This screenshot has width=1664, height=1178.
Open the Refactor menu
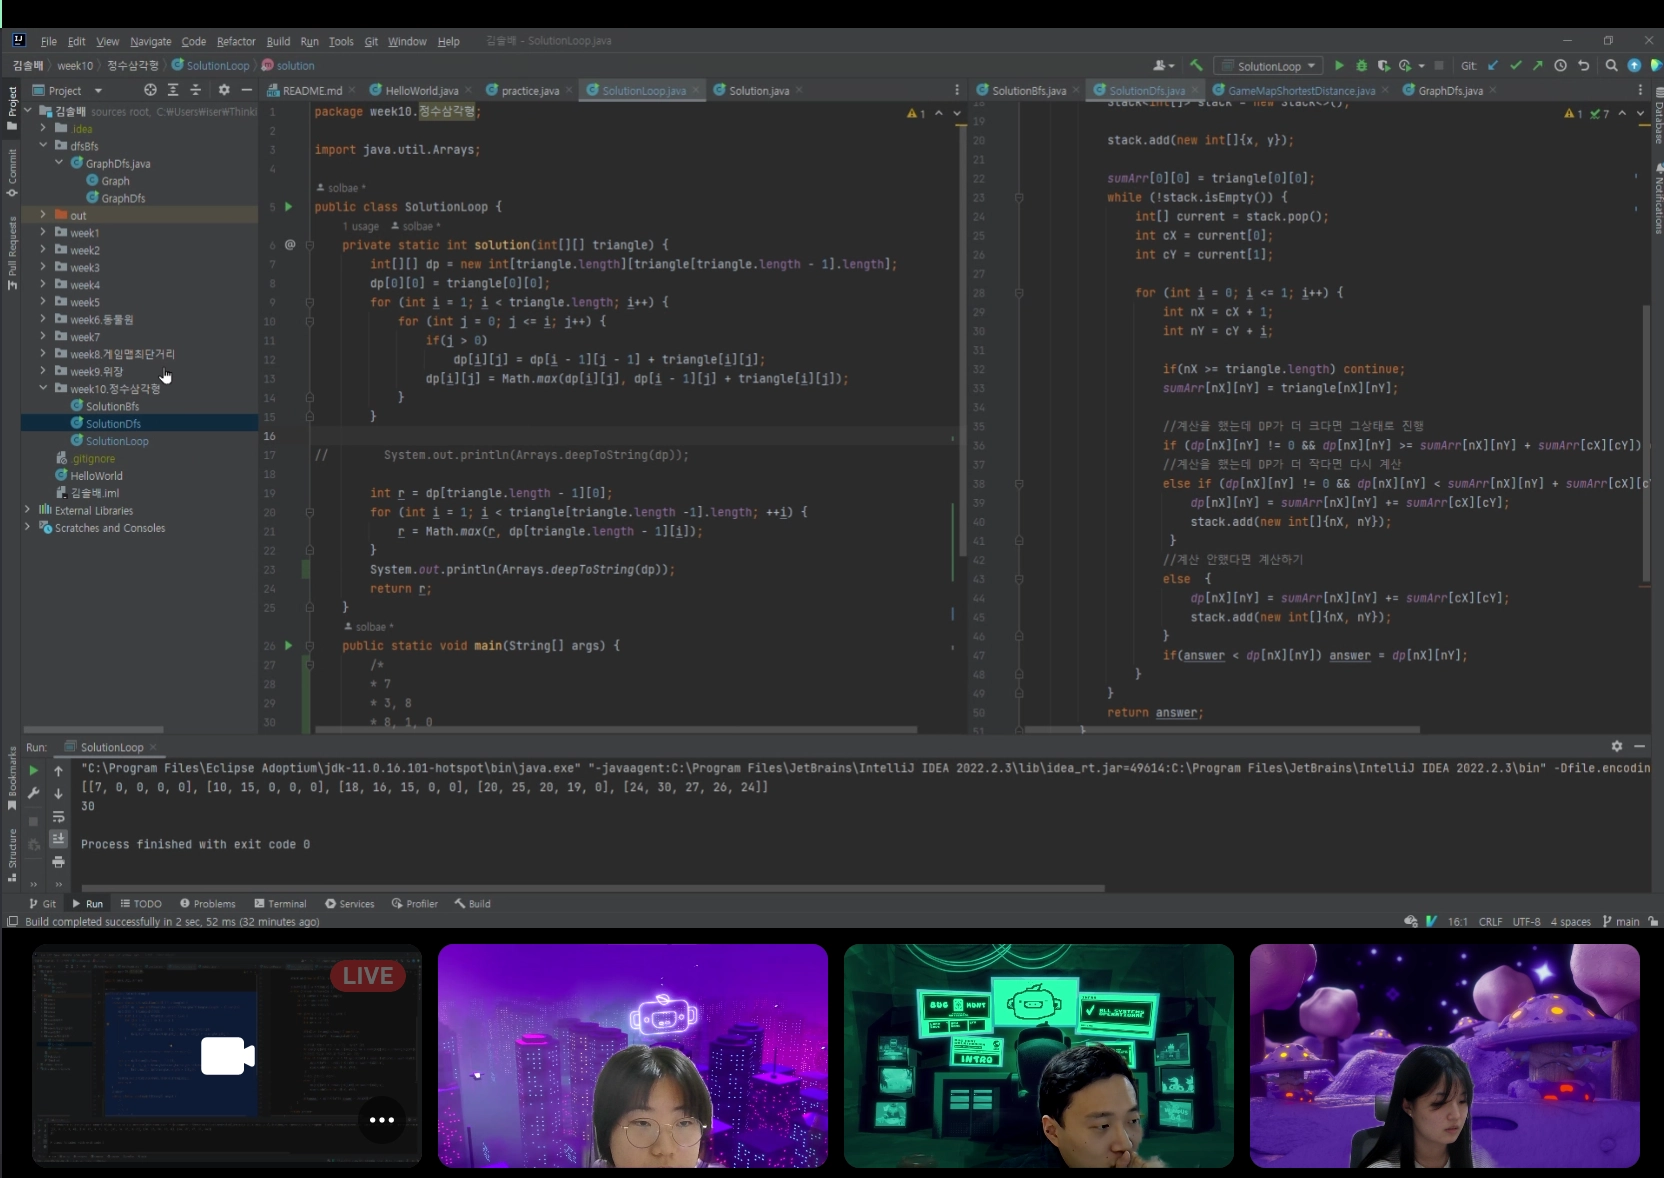[236, 41]
